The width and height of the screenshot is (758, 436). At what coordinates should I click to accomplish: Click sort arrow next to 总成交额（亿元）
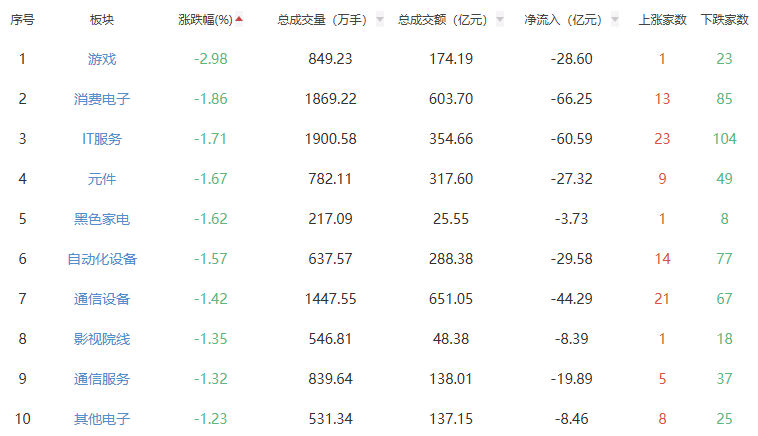click(499, 19)
